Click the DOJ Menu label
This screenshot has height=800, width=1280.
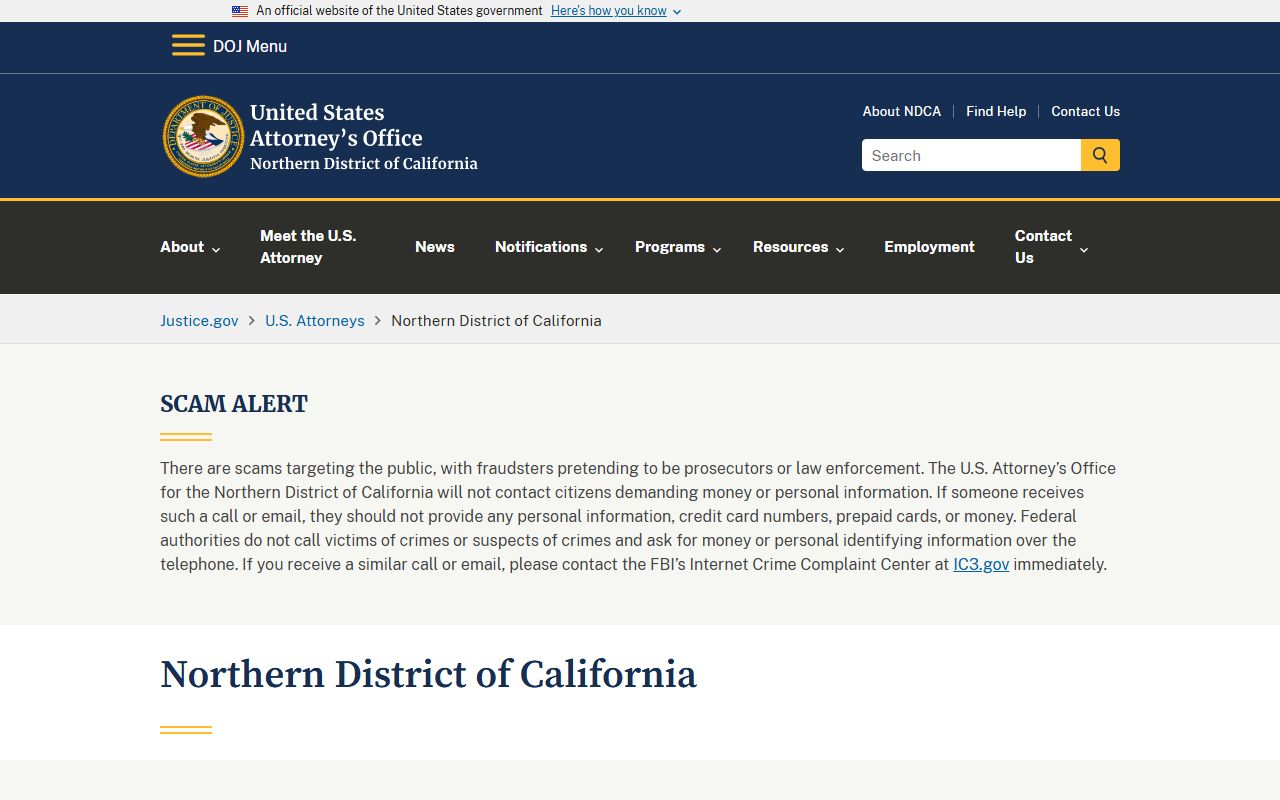(250, 46)
